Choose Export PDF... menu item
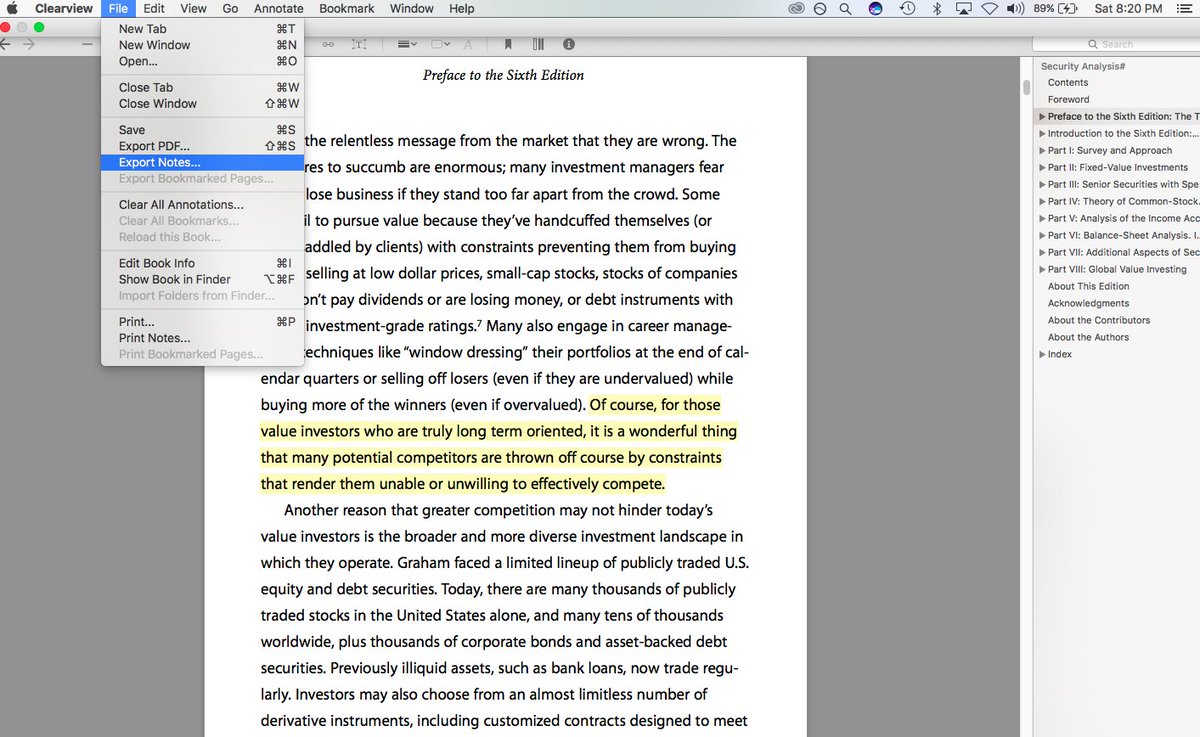This screenshot has width=1200, height=737. coord(203,146)
